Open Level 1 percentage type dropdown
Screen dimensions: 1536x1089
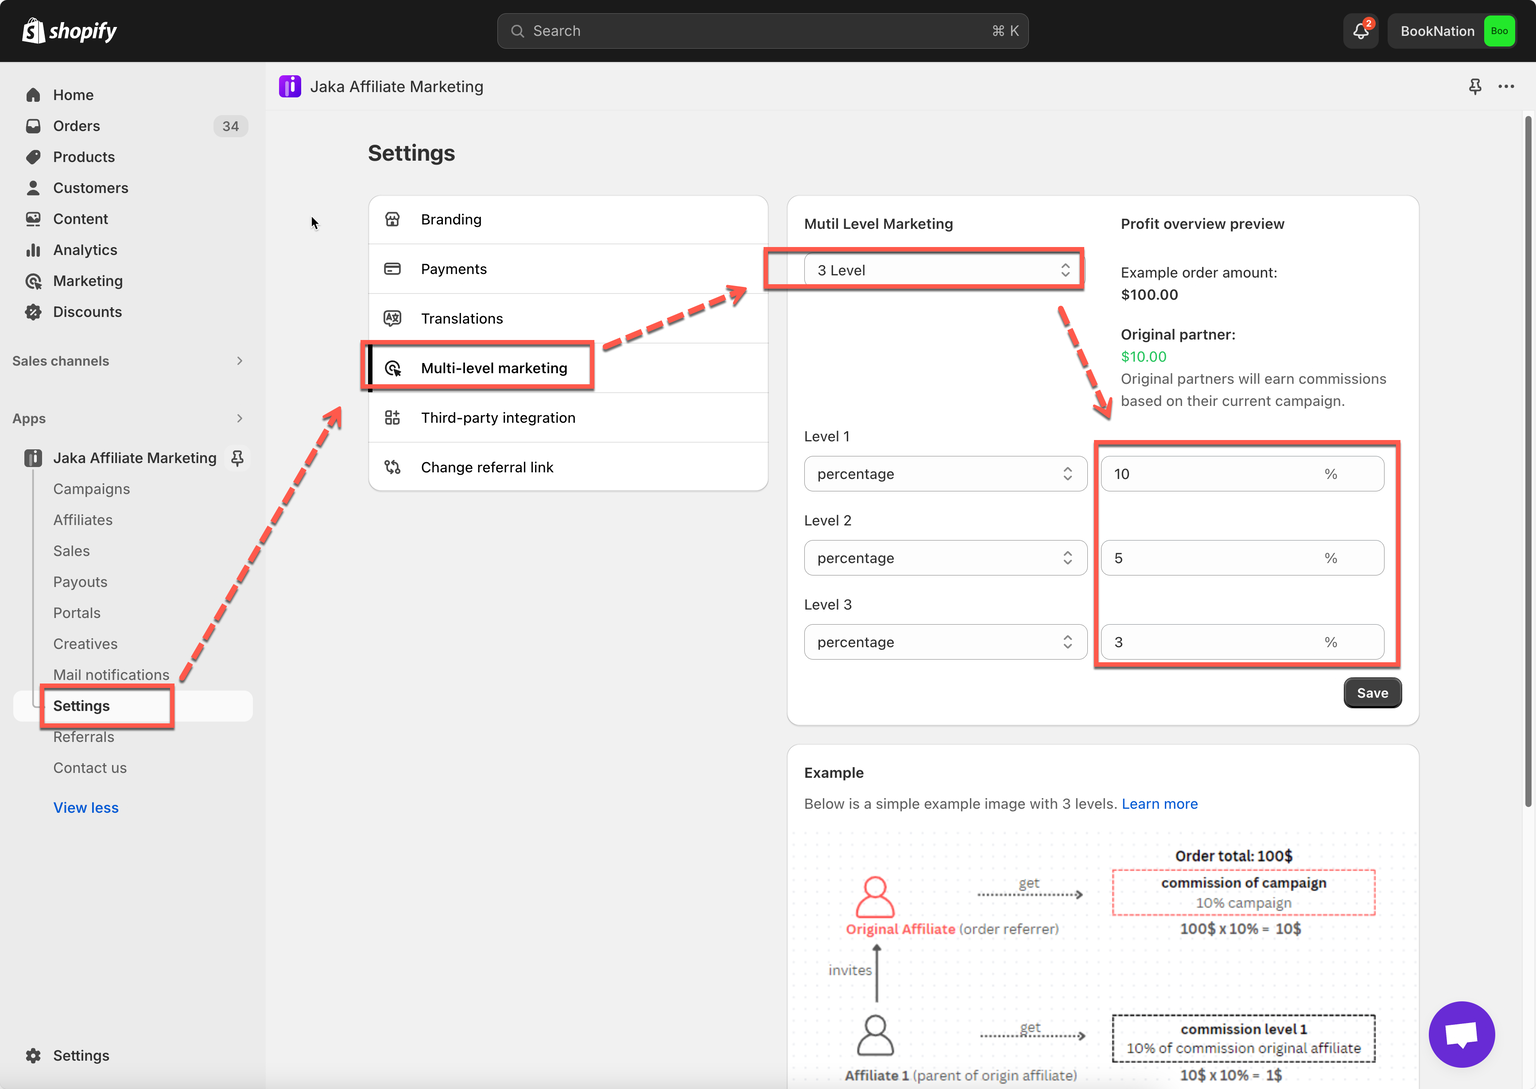pos(944,474)
